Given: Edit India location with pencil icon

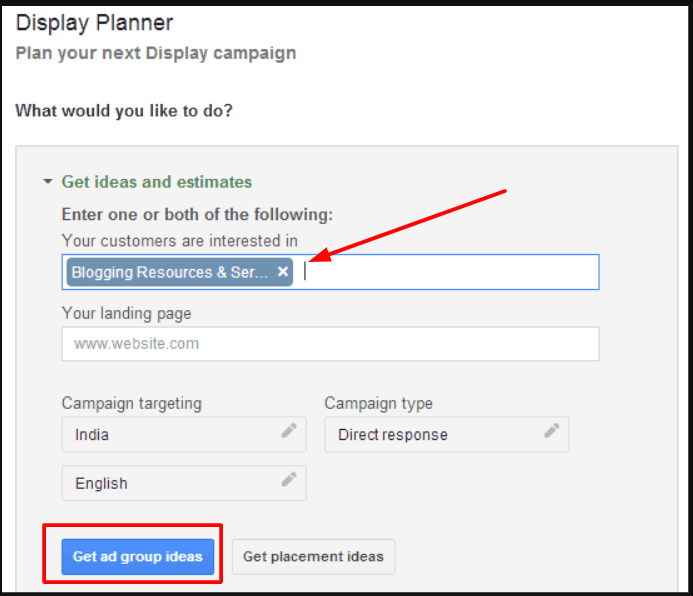Looking at the screenshot, I should pos(289,430).
